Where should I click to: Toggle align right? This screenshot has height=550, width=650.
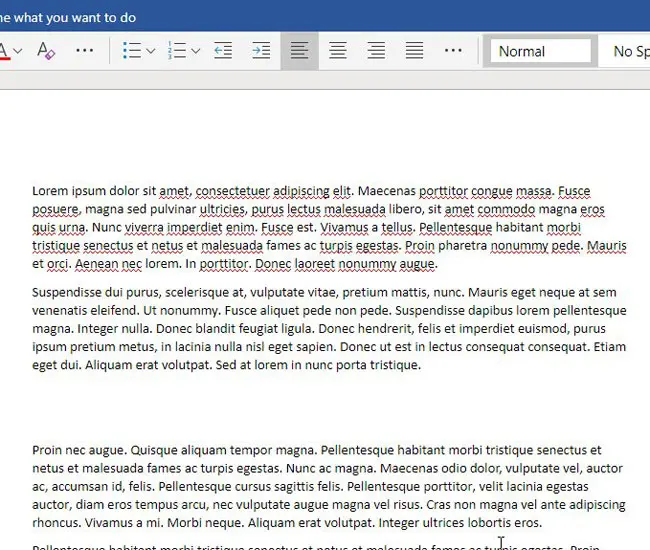pyautogui.click(x=376, y=51)
